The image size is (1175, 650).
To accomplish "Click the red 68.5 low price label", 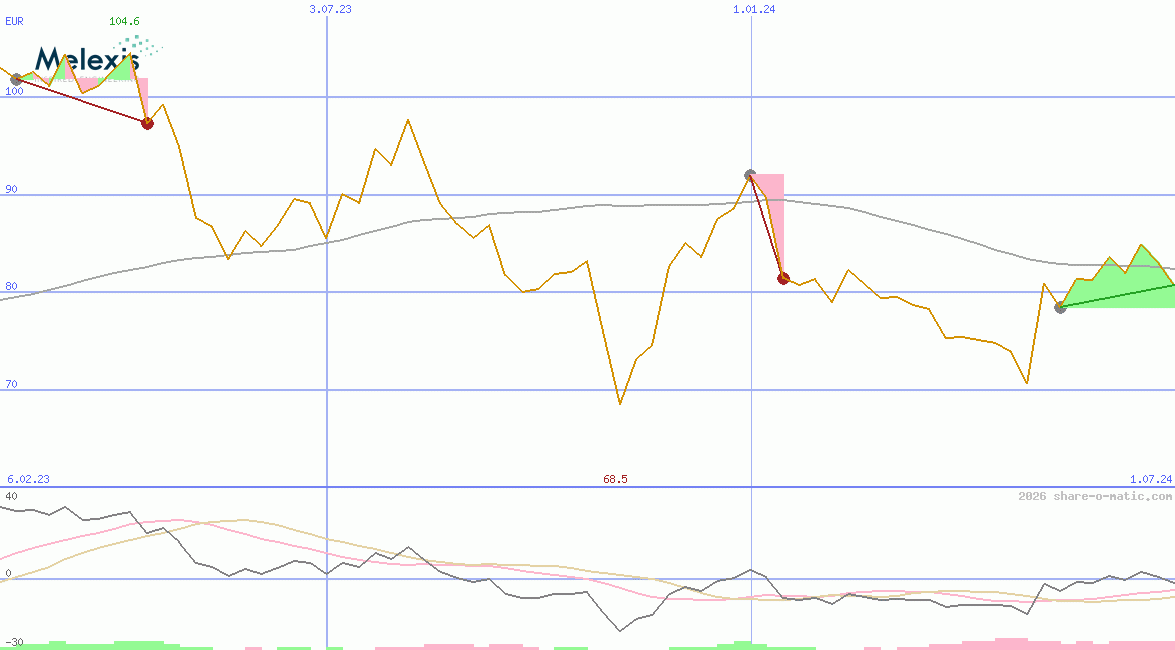I will click(x=615, y=479).
